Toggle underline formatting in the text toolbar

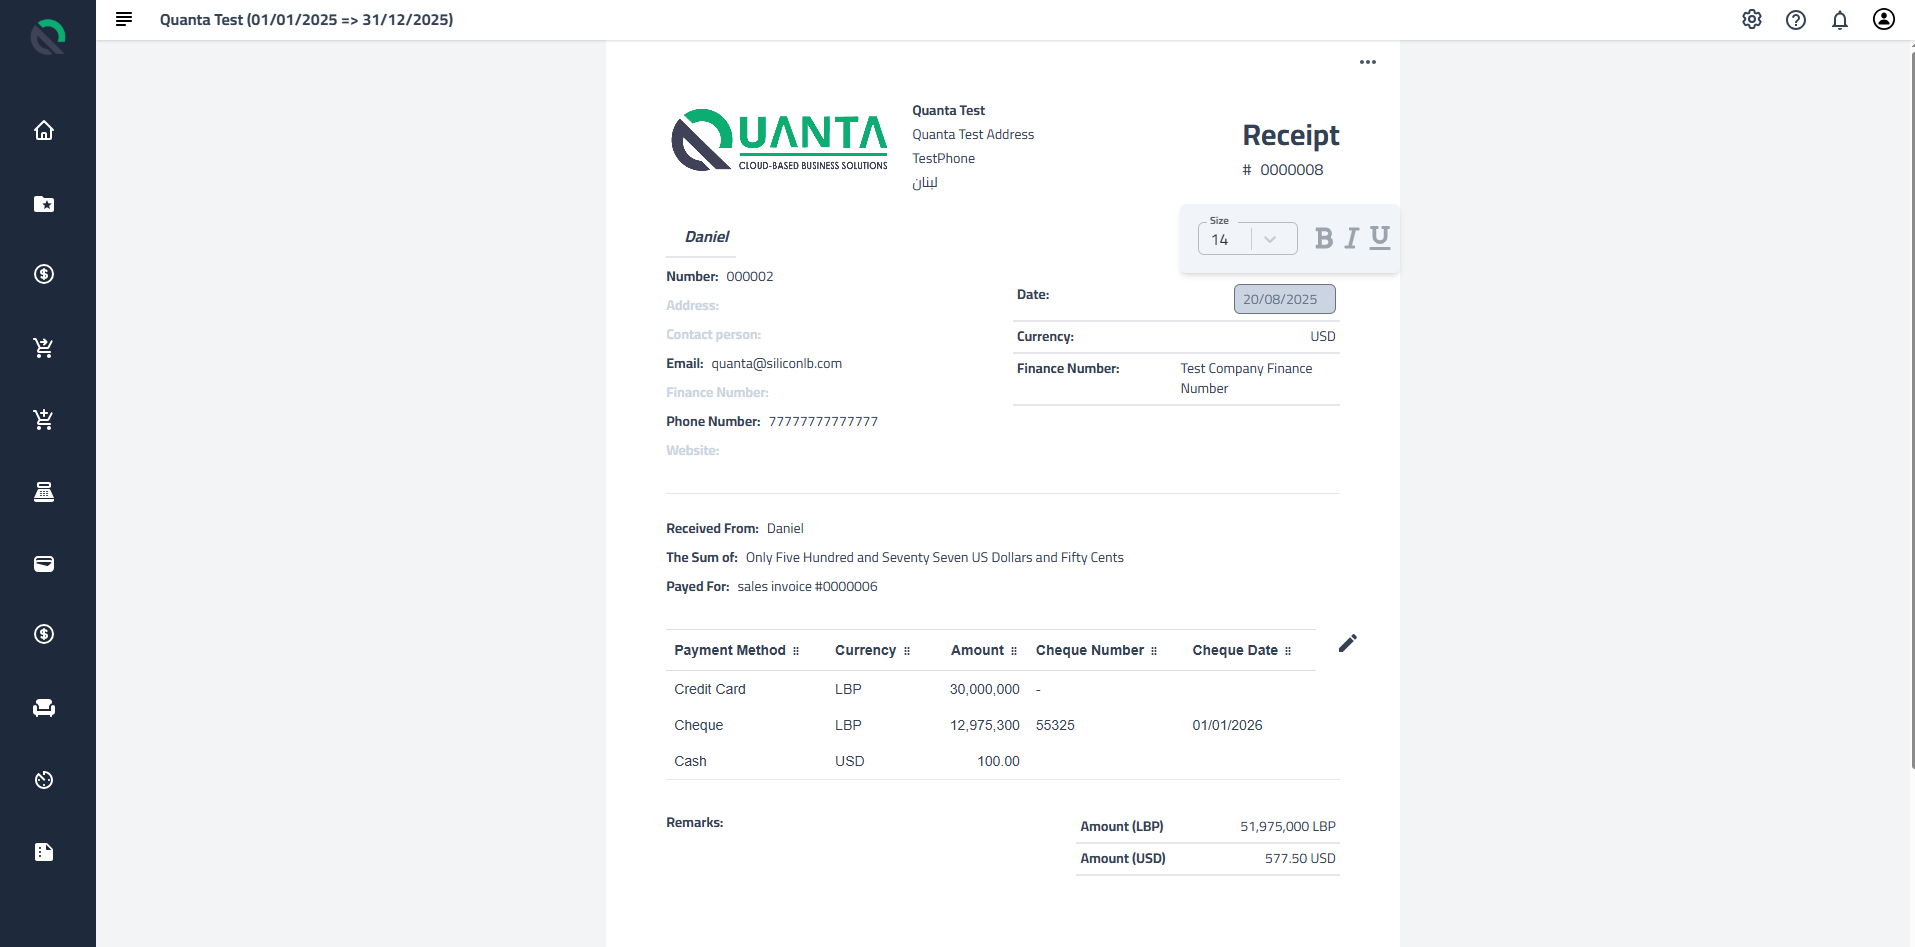(1380, 238)
